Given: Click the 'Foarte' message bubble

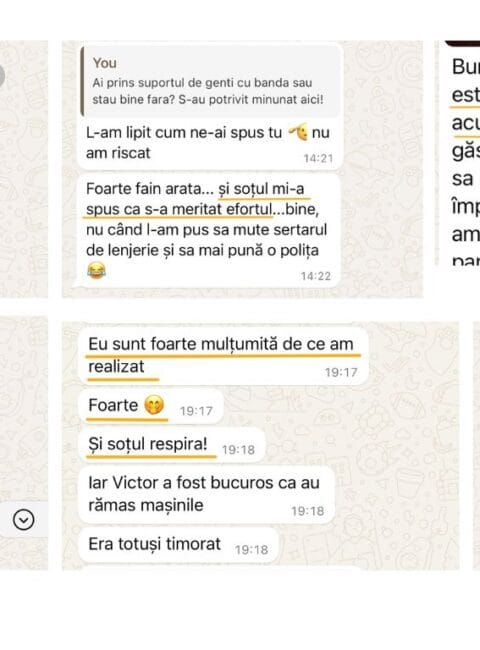Looking at the screenshot, I should (x=151, y=406).
